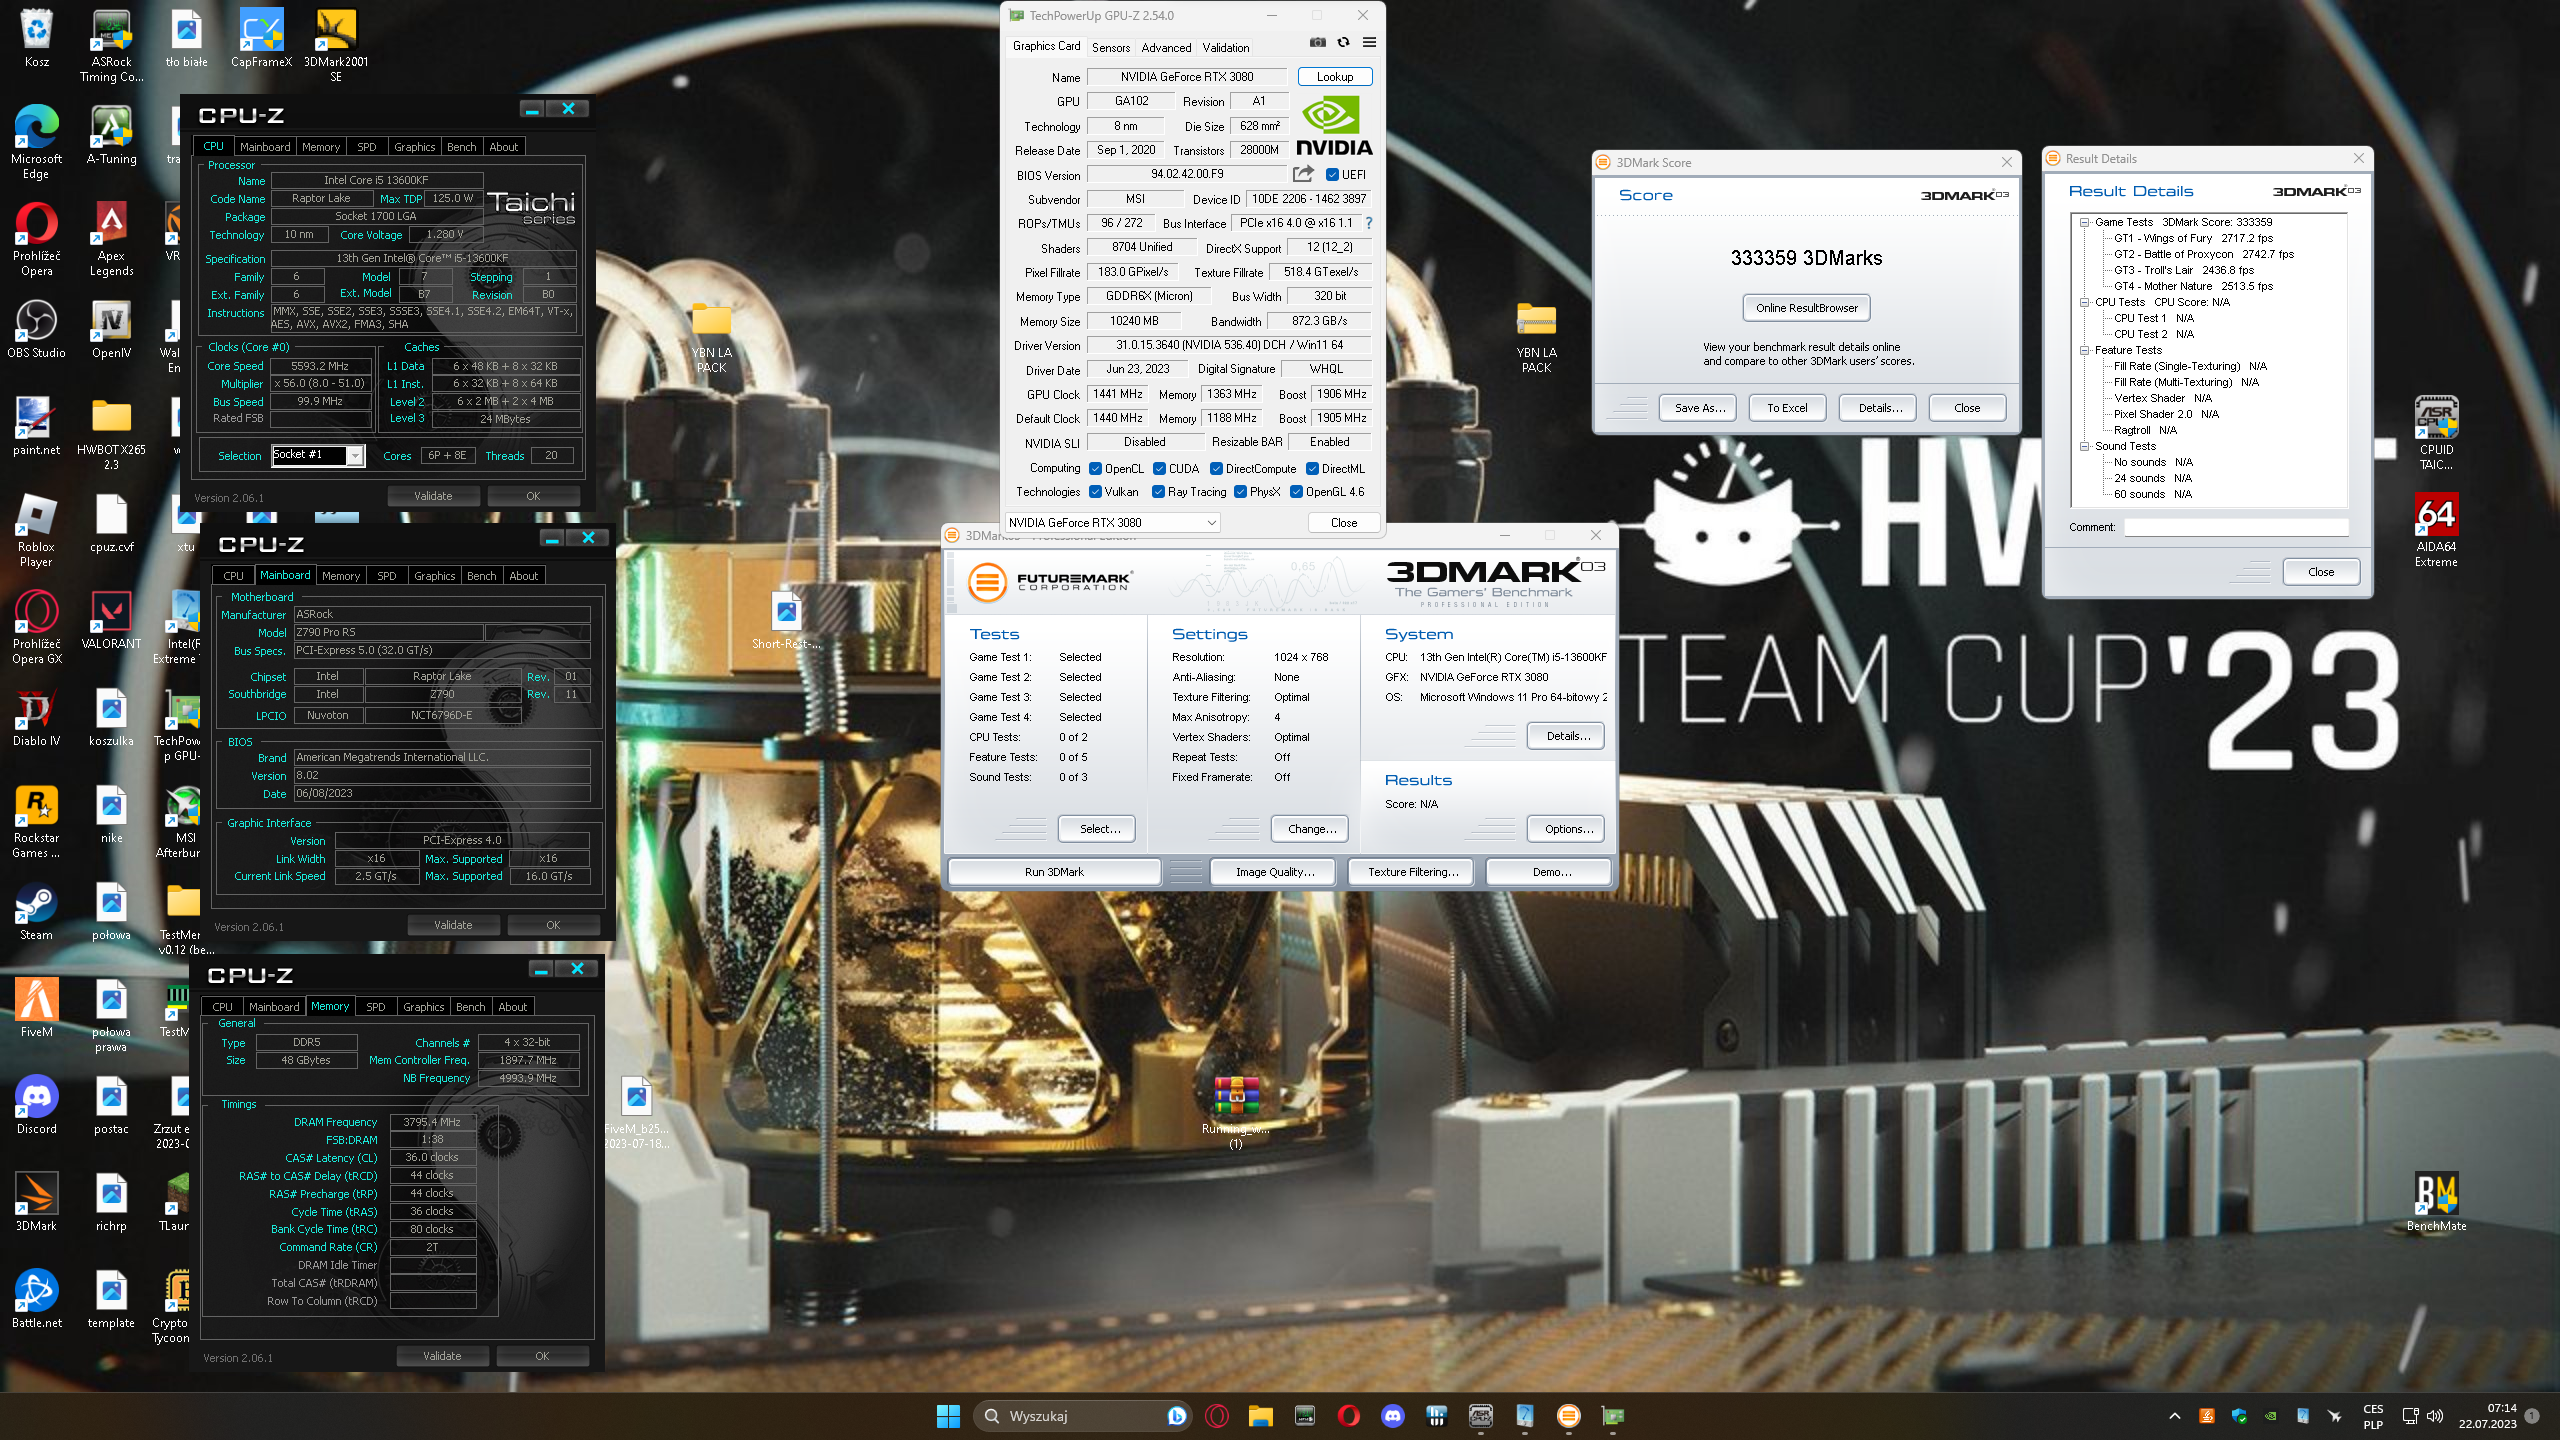Click the Bus Interface question mark icon
Screen dimensions: 2560x1440
pyautogui.click(x=1369, y=223)
